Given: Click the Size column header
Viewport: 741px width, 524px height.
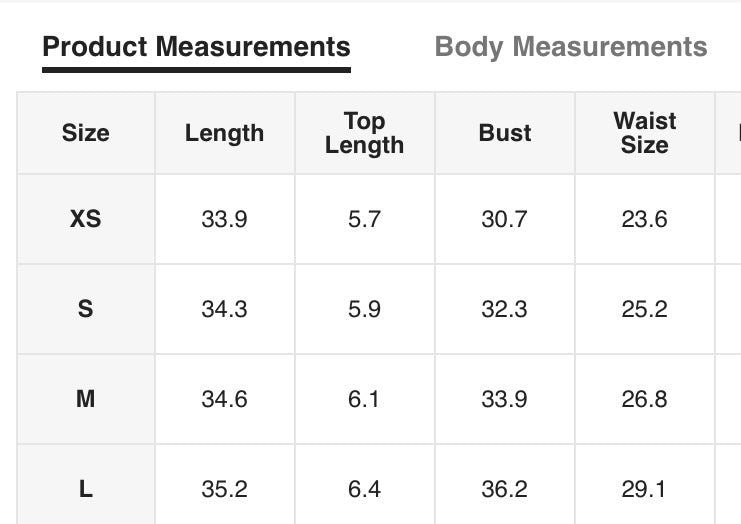Looking at the screenshot, I should [x=86, y=133].
